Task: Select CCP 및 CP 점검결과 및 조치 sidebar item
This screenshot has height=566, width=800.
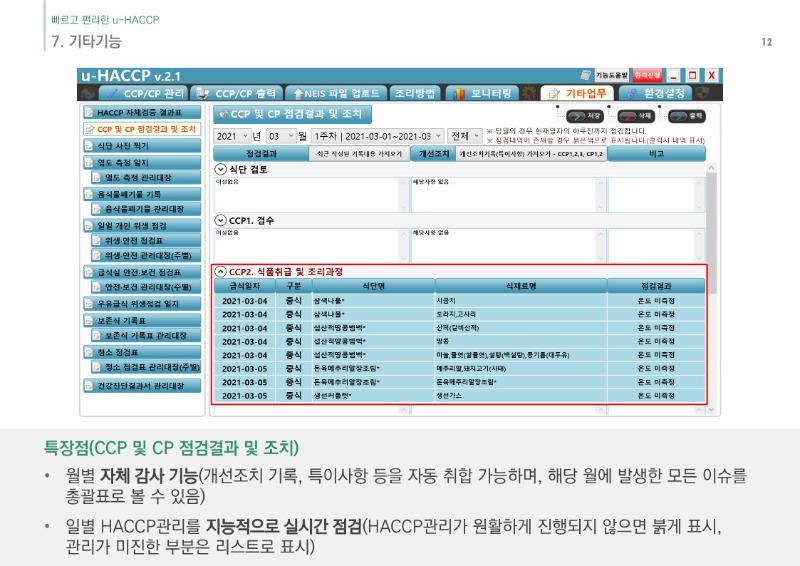Action: point(142,129)
